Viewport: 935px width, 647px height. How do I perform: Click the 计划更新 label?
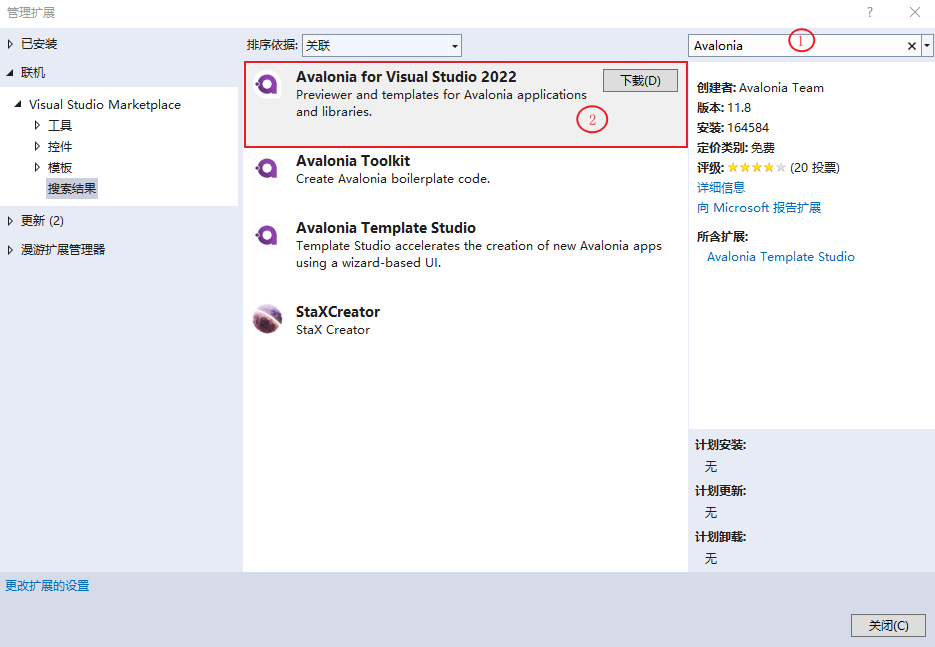coord(720,491)
